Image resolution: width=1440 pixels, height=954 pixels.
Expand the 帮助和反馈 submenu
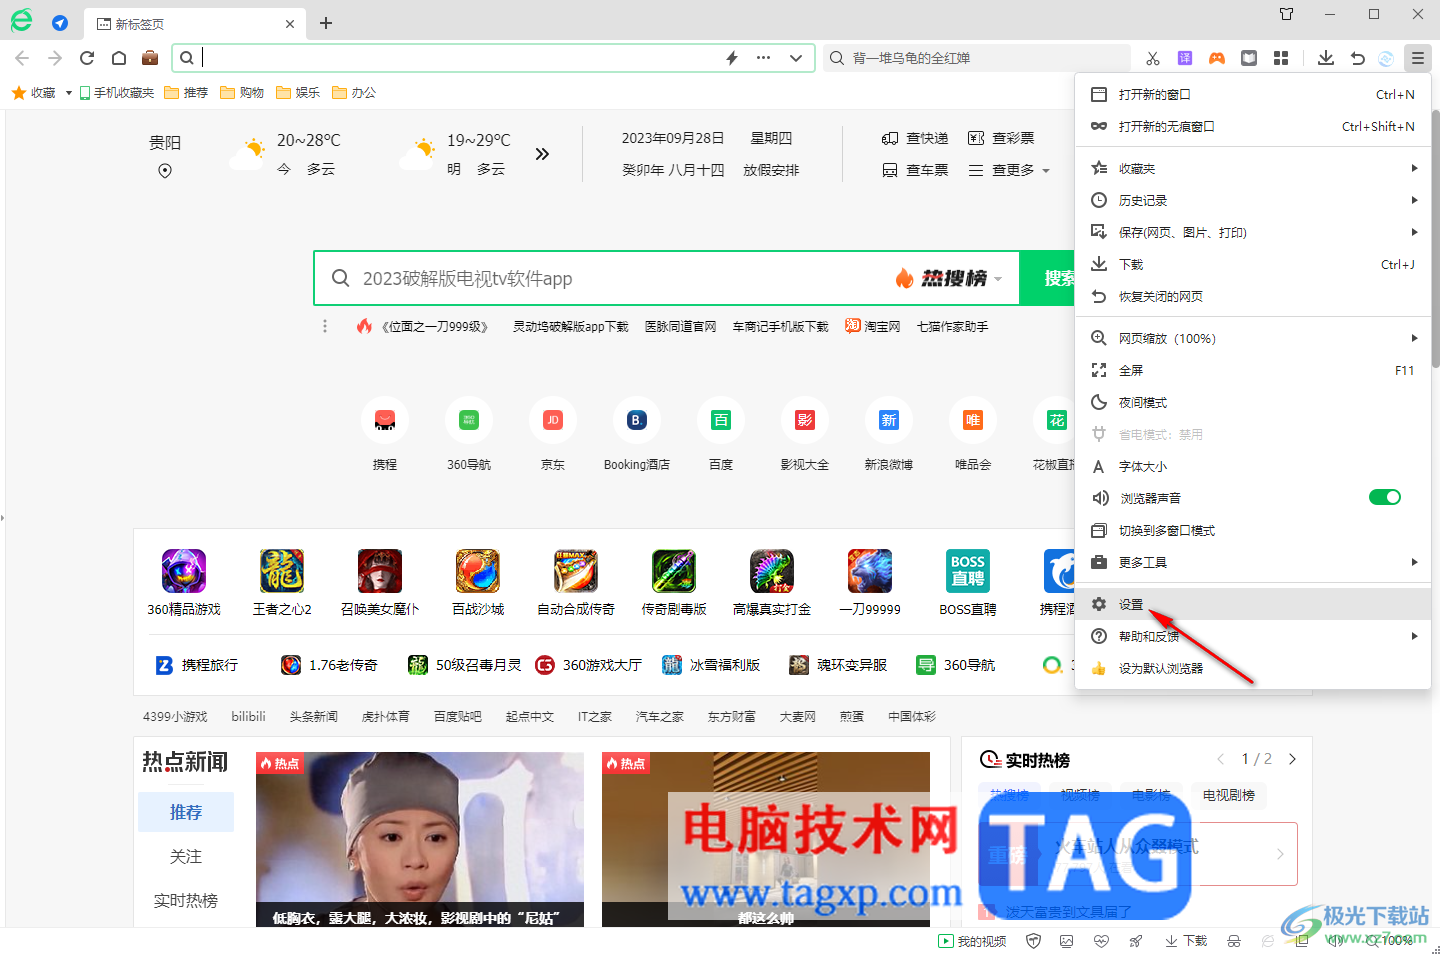1253,636
